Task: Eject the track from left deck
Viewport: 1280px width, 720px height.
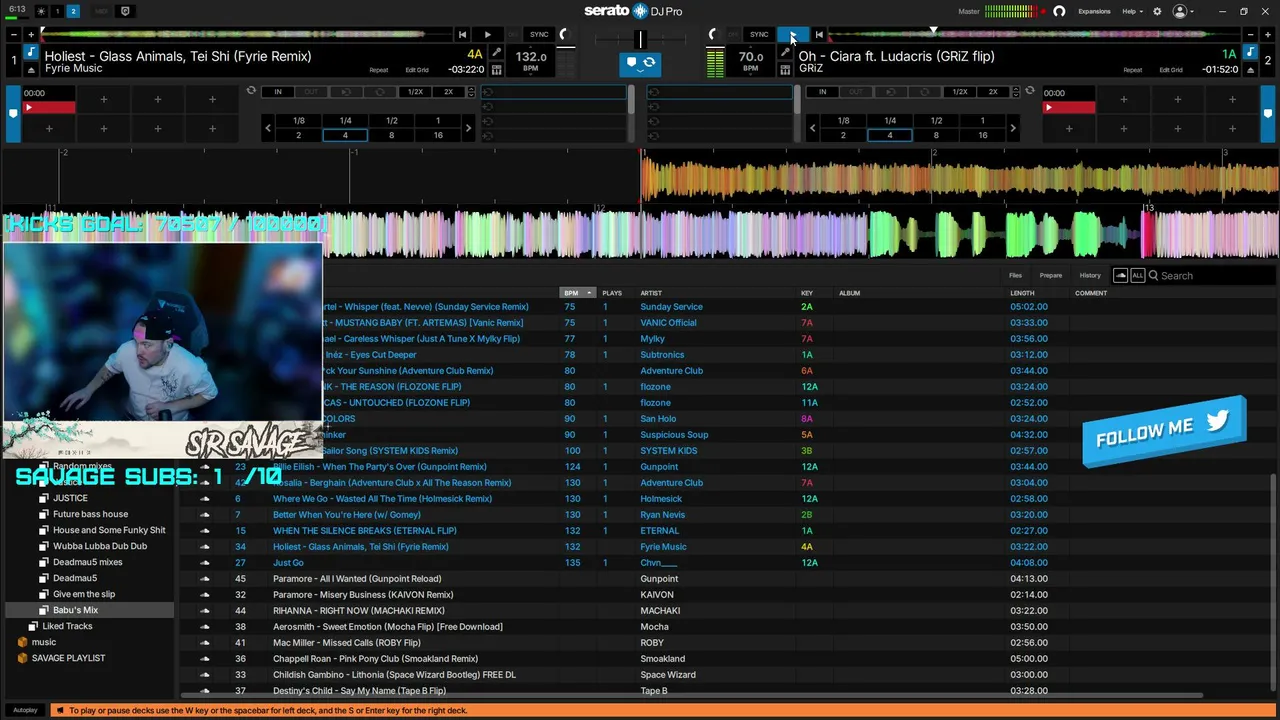Action: coord(31,70)
